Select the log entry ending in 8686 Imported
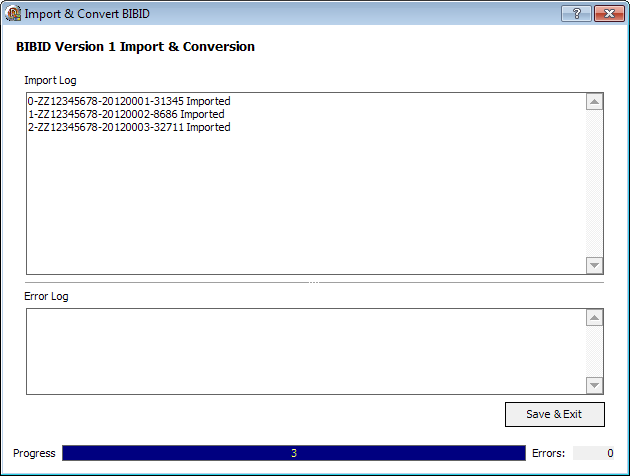 point(126,114)
